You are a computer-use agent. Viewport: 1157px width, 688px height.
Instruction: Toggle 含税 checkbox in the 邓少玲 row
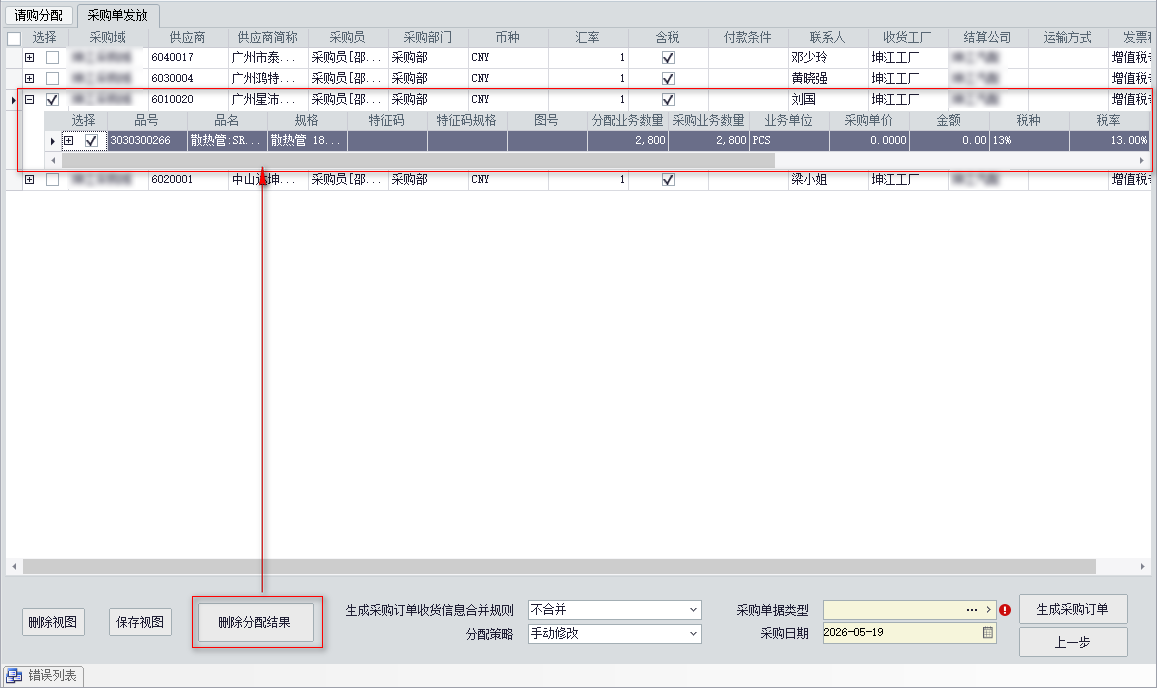pyautogui.click(x=669, y=58)
